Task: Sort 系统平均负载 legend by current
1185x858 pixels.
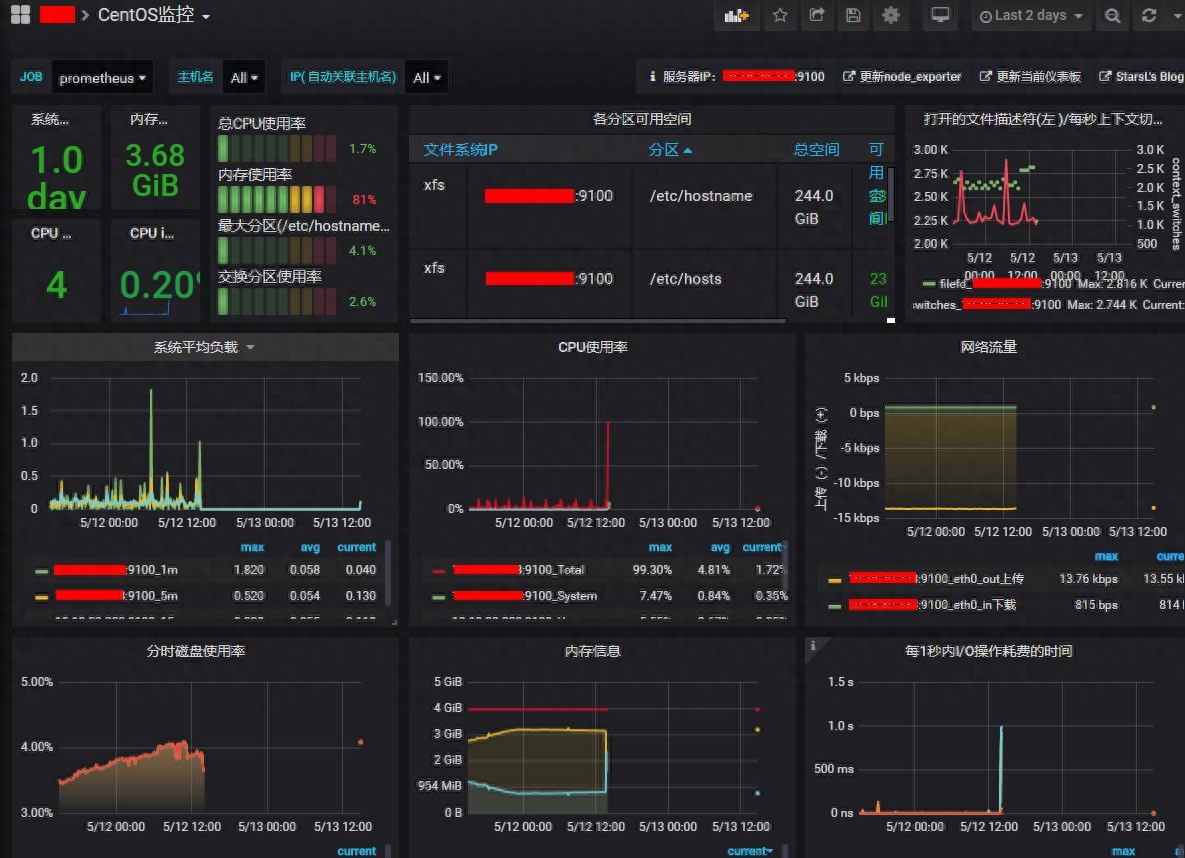Action: click(356, 547)
